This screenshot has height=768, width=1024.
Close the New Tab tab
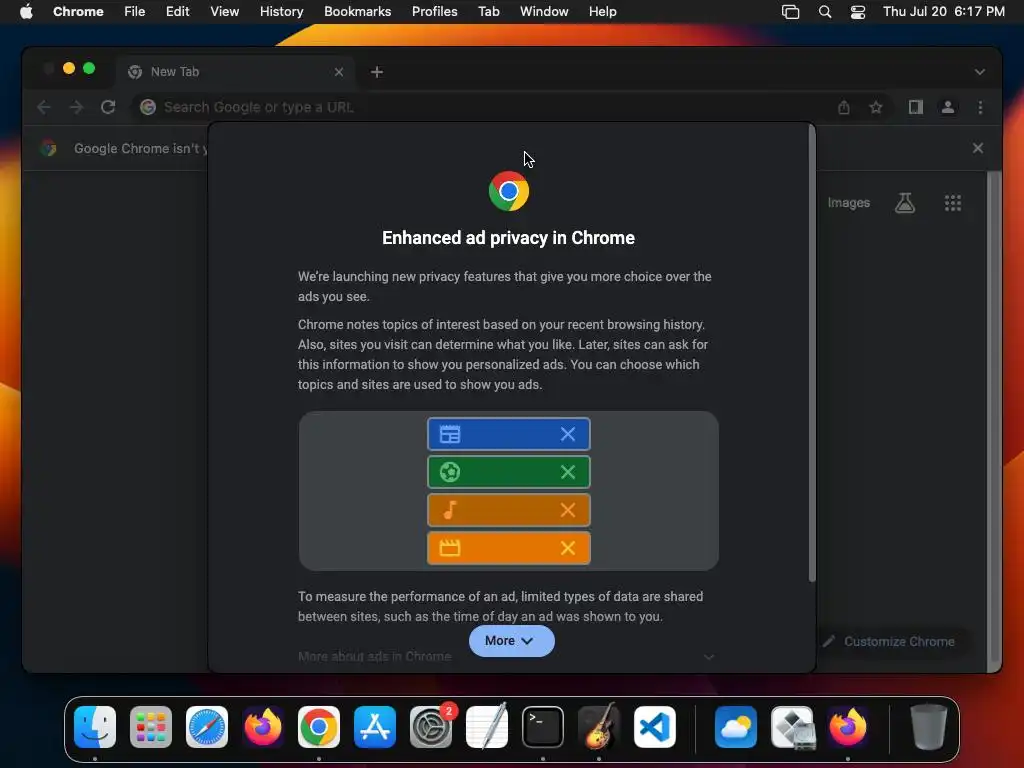click(x=339, y=72)
